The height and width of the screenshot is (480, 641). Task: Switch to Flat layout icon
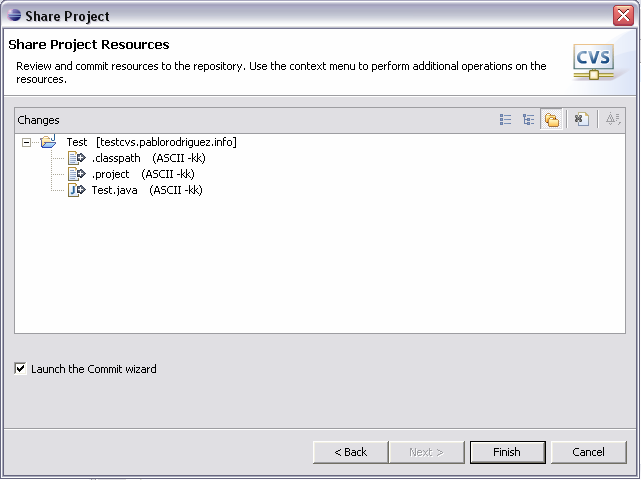pyautogui.click(x=505, y=120)
